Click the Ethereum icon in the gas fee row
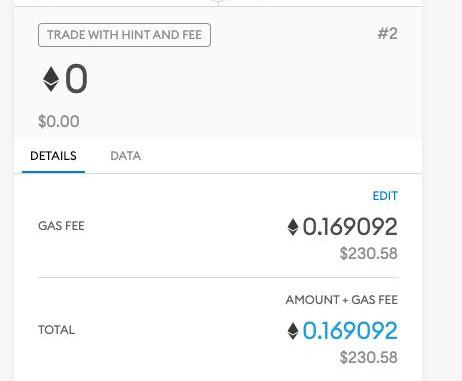The width and height of the screenshot is (462, 381). [293, 227]
